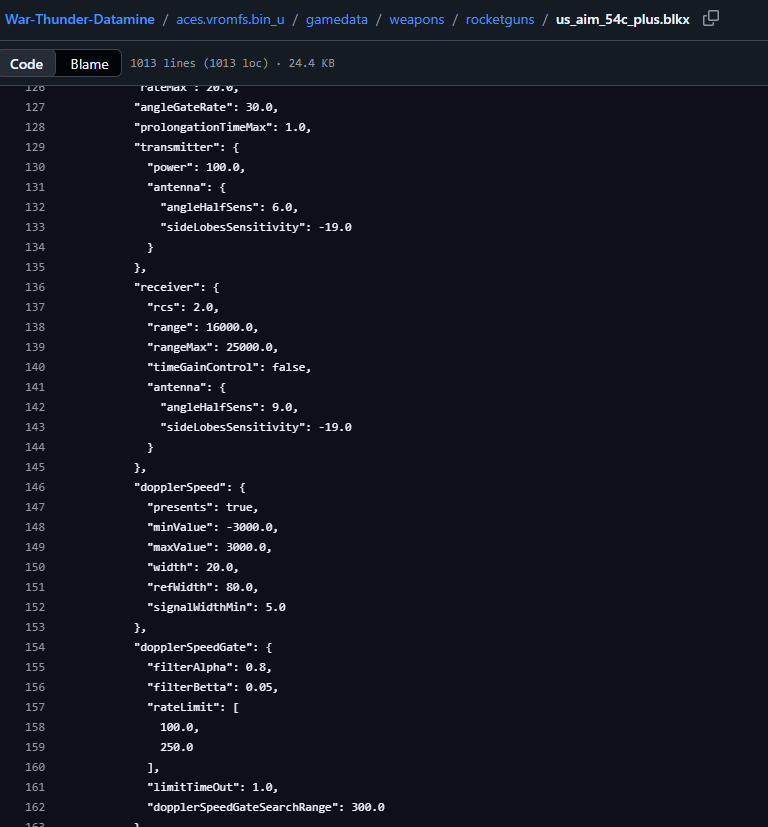Click the "angleGateRate": 30.0 line

click(206, 107)
